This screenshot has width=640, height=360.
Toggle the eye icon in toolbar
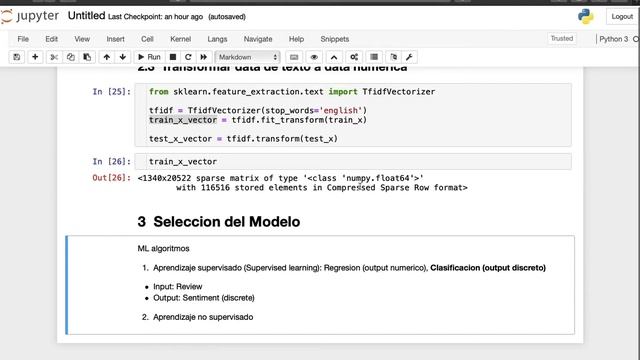pyautogui.click(x=314, y=57)
